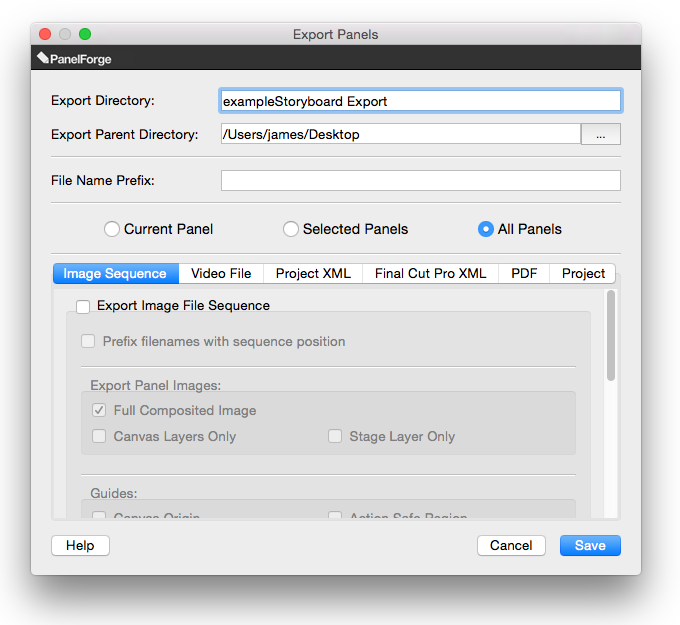Click the vertical scrollbar in export options
Viewport: 680px width, 625px height.
[x=610, y=335]
